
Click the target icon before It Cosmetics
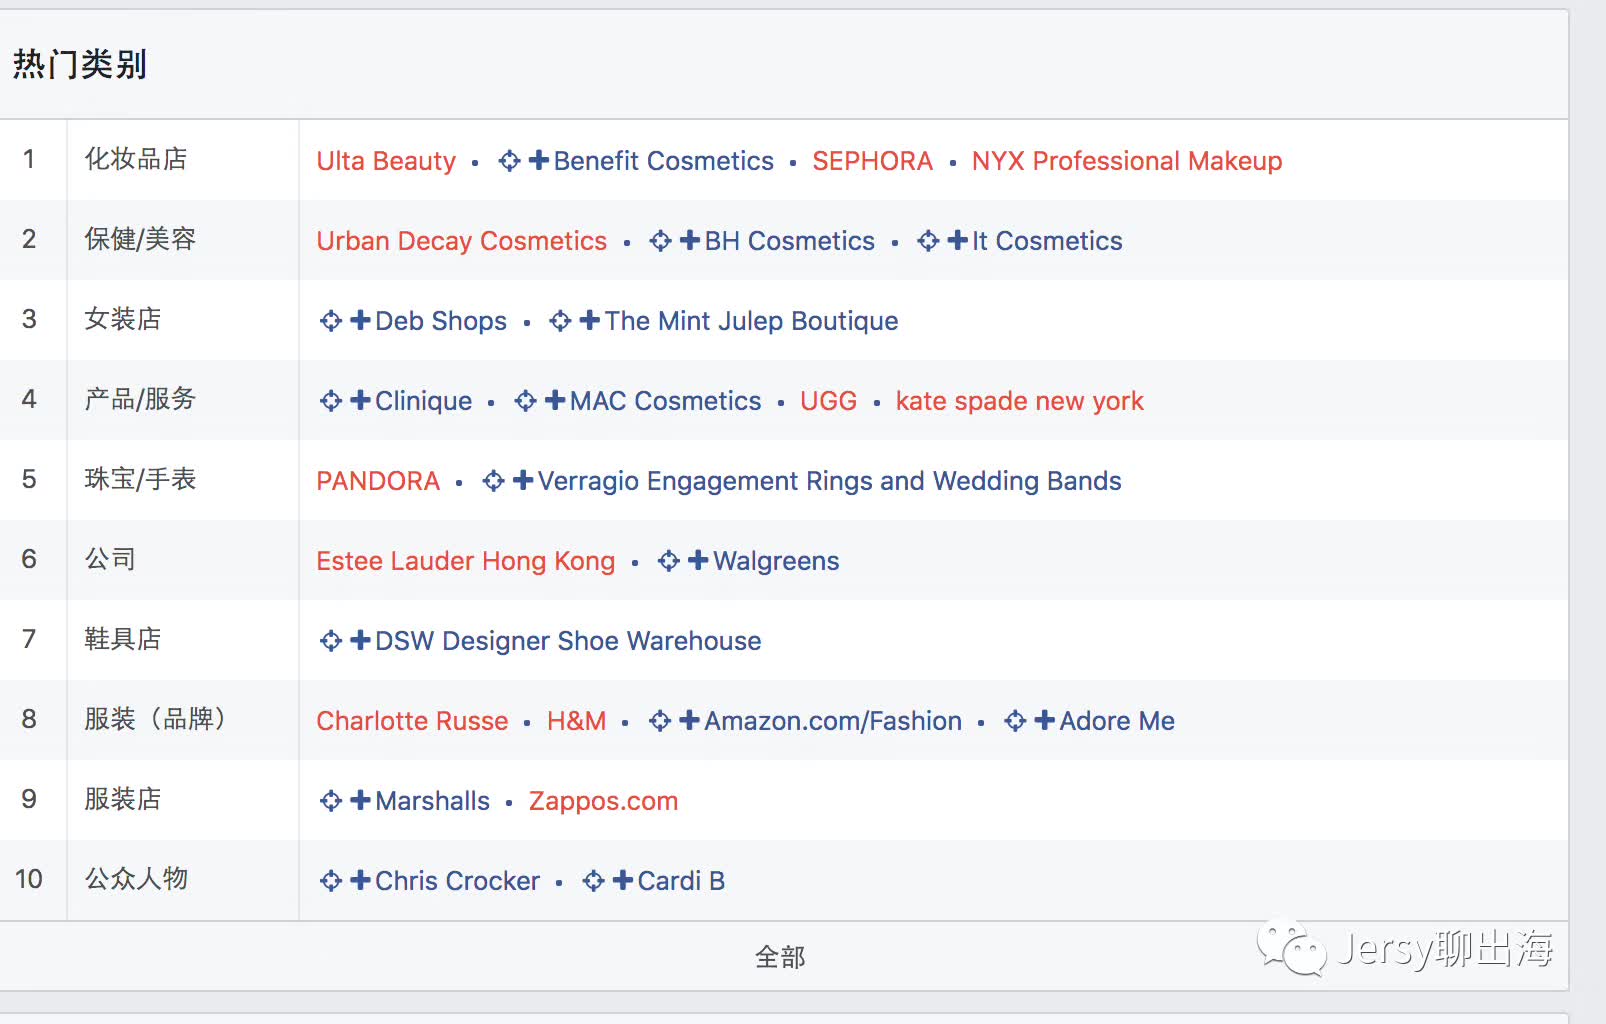coord(929,241)
